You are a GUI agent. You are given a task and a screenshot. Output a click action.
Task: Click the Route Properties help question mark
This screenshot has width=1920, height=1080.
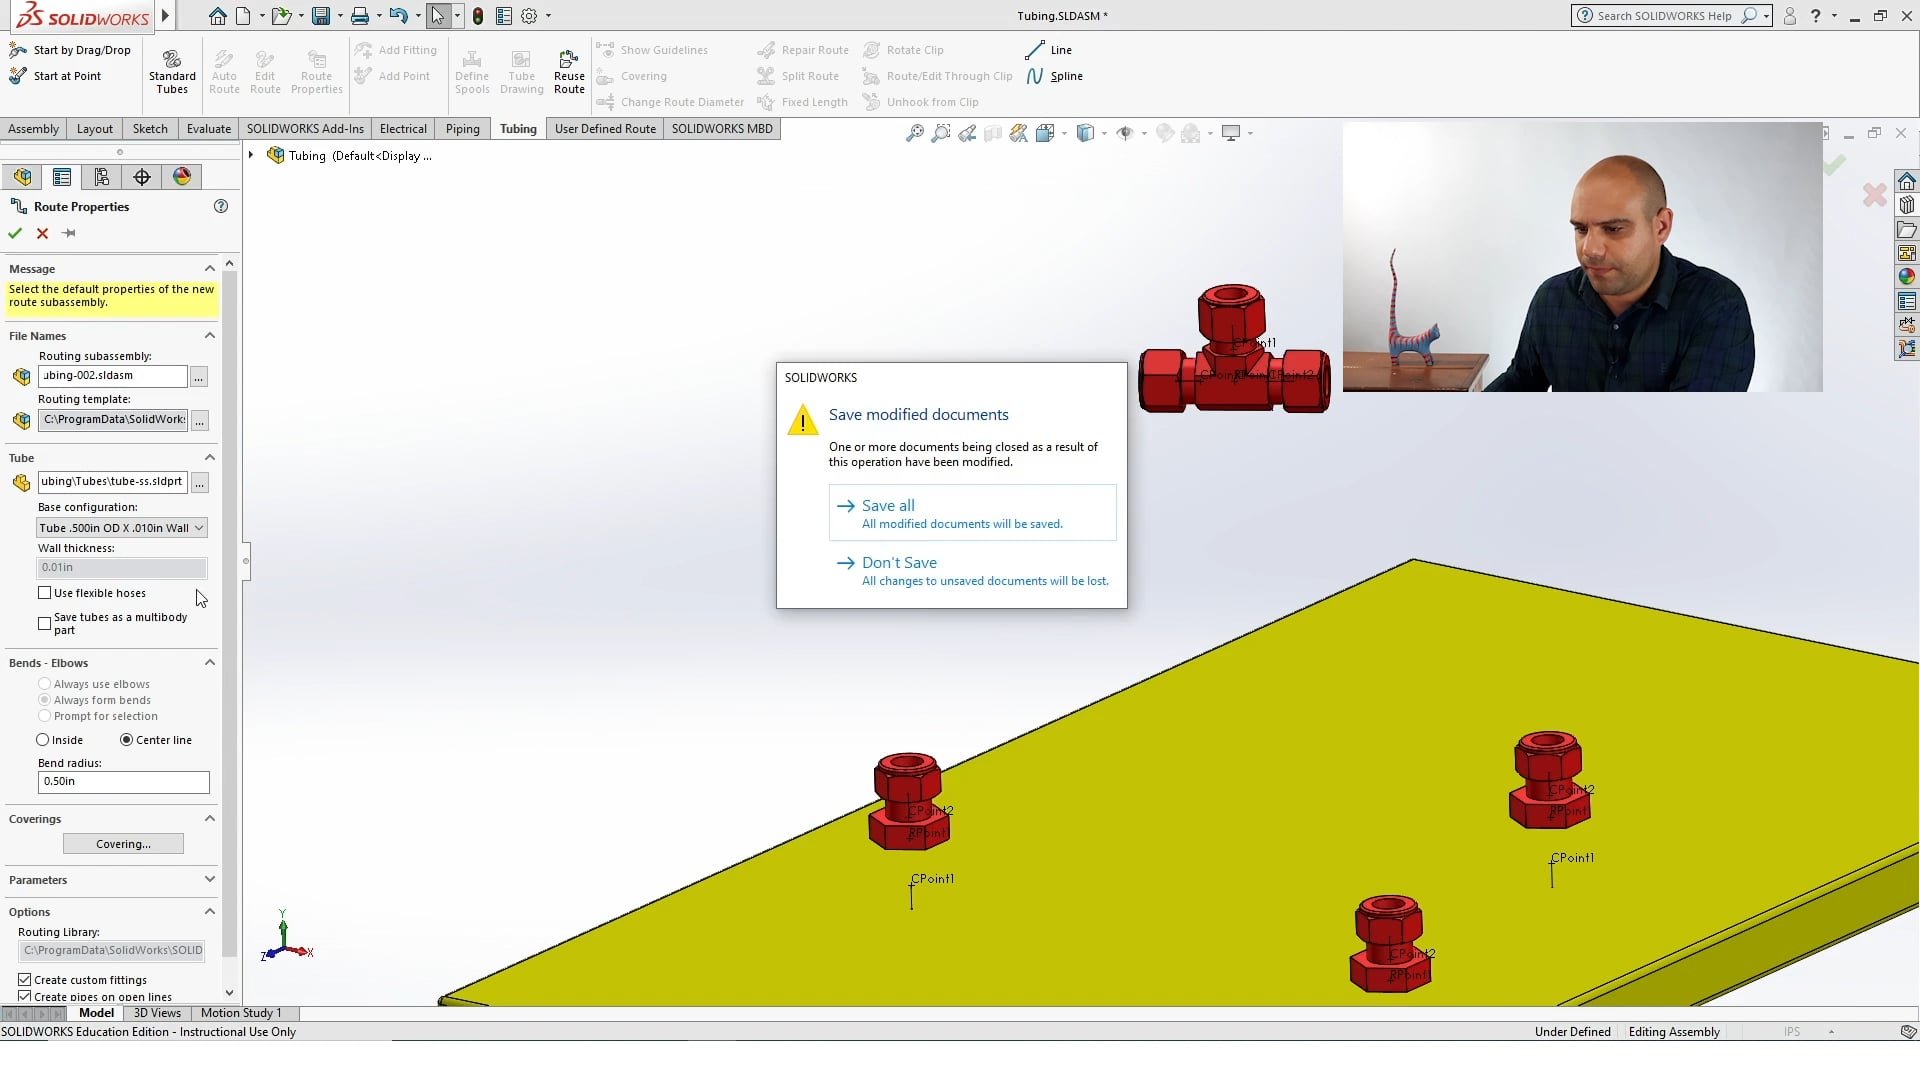(221, 206)
